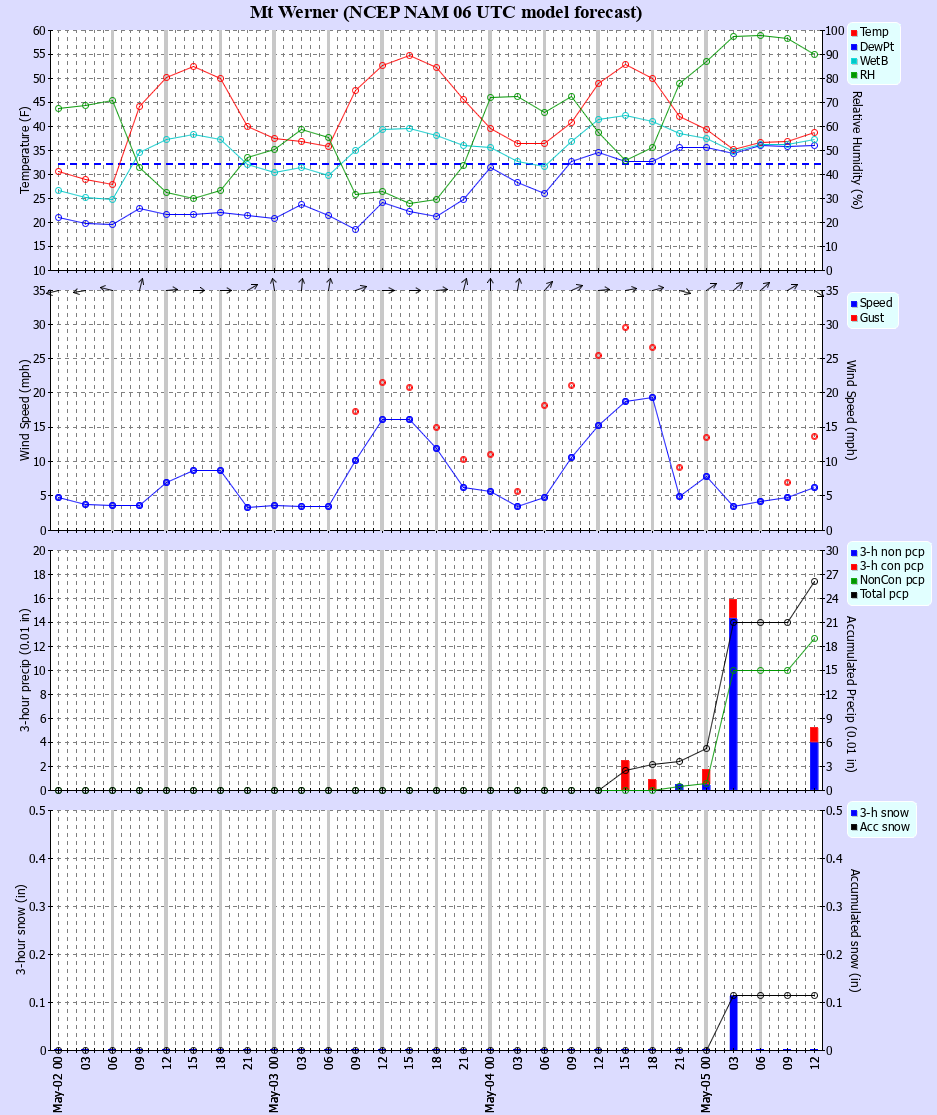Click the tallest blue precipitation bar at May-05 03
This screenshot has height=1115, width=937.
tap(733, 704)
